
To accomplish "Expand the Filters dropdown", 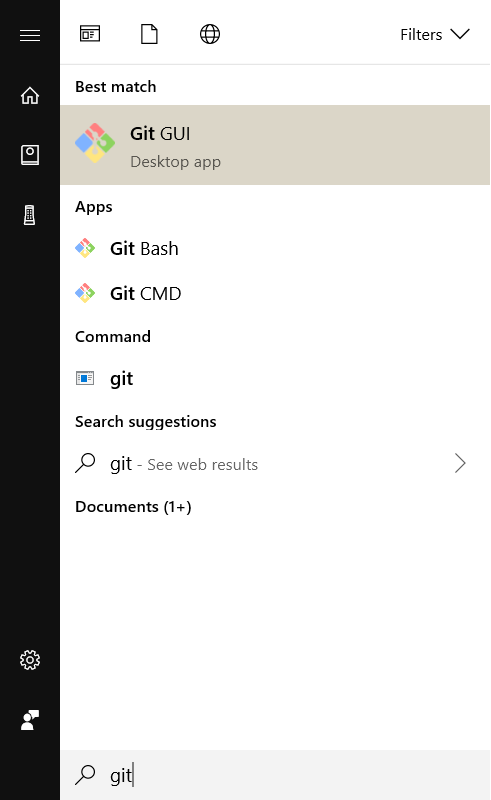I will coord(434,34).
